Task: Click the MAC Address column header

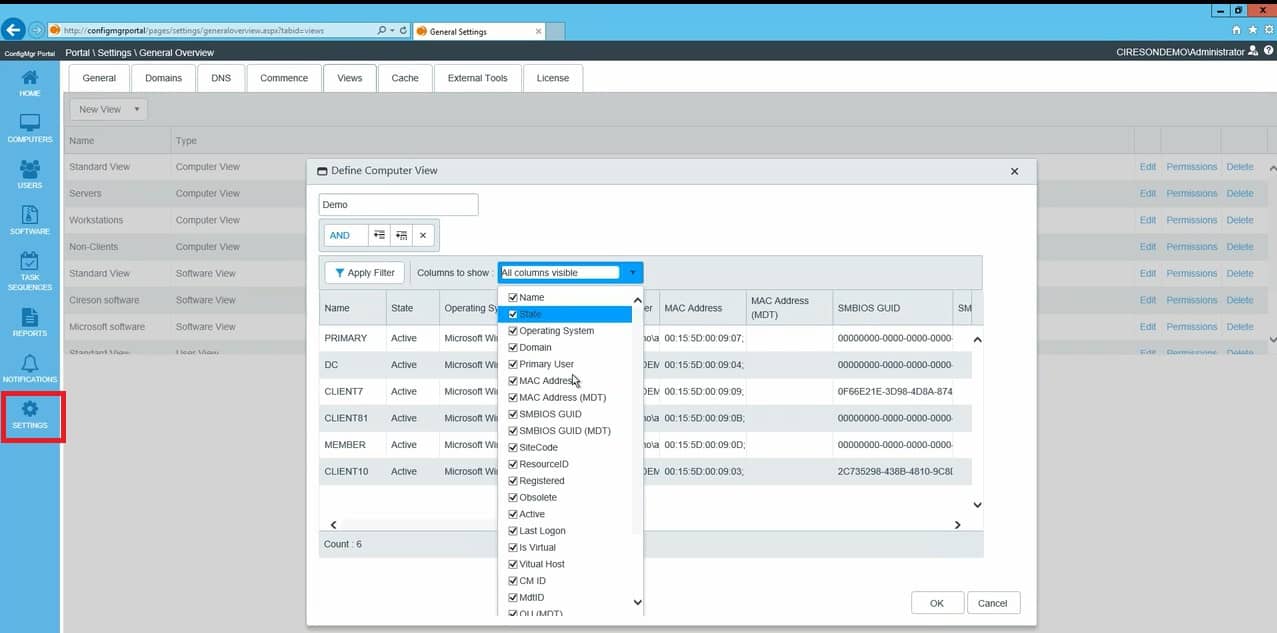Action: (703, 308)
